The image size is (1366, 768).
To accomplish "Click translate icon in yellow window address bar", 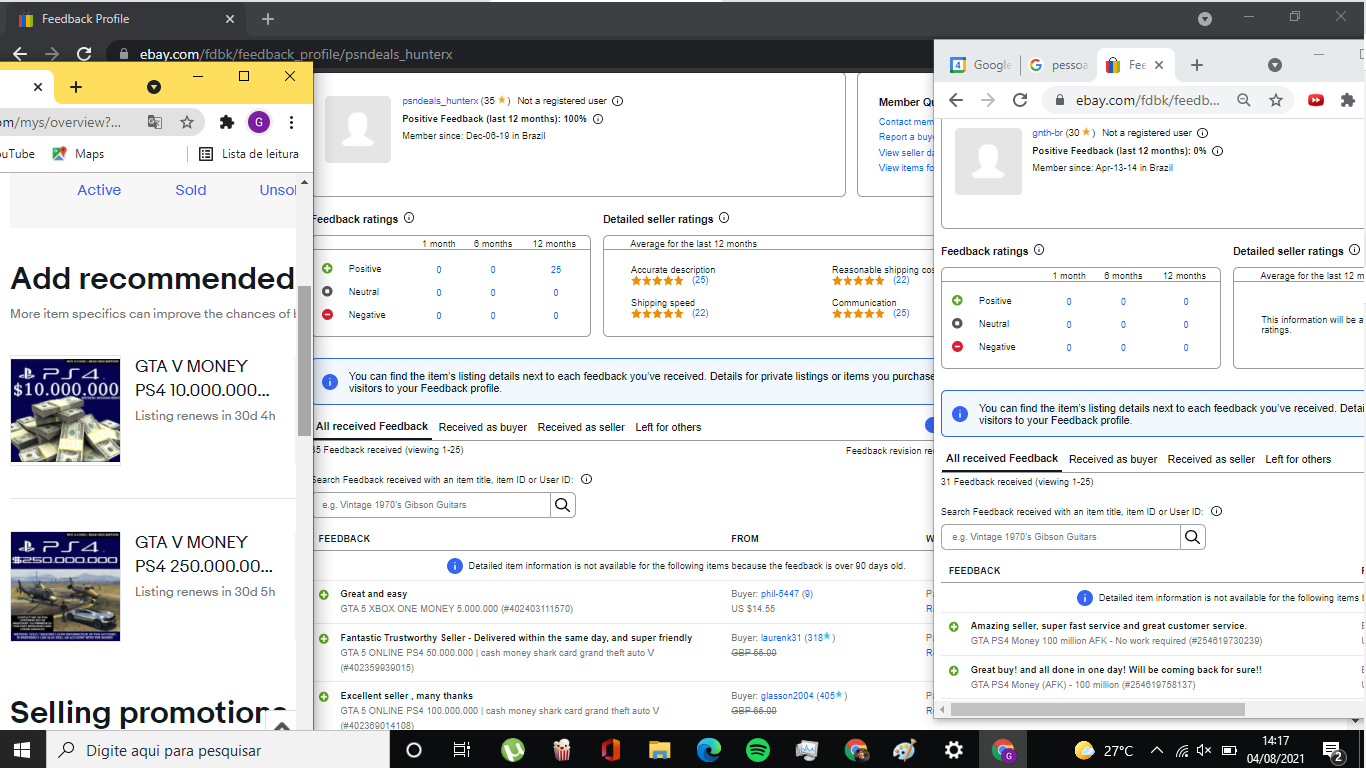I will pyautogui.click(x=155, y=122).
